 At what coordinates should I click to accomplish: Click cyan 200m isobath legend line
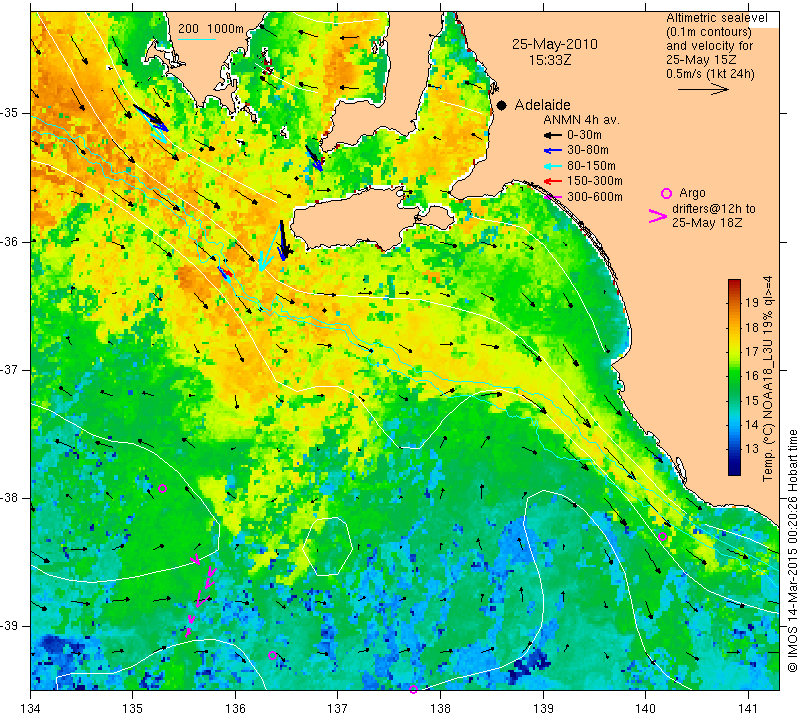[196, 39]
